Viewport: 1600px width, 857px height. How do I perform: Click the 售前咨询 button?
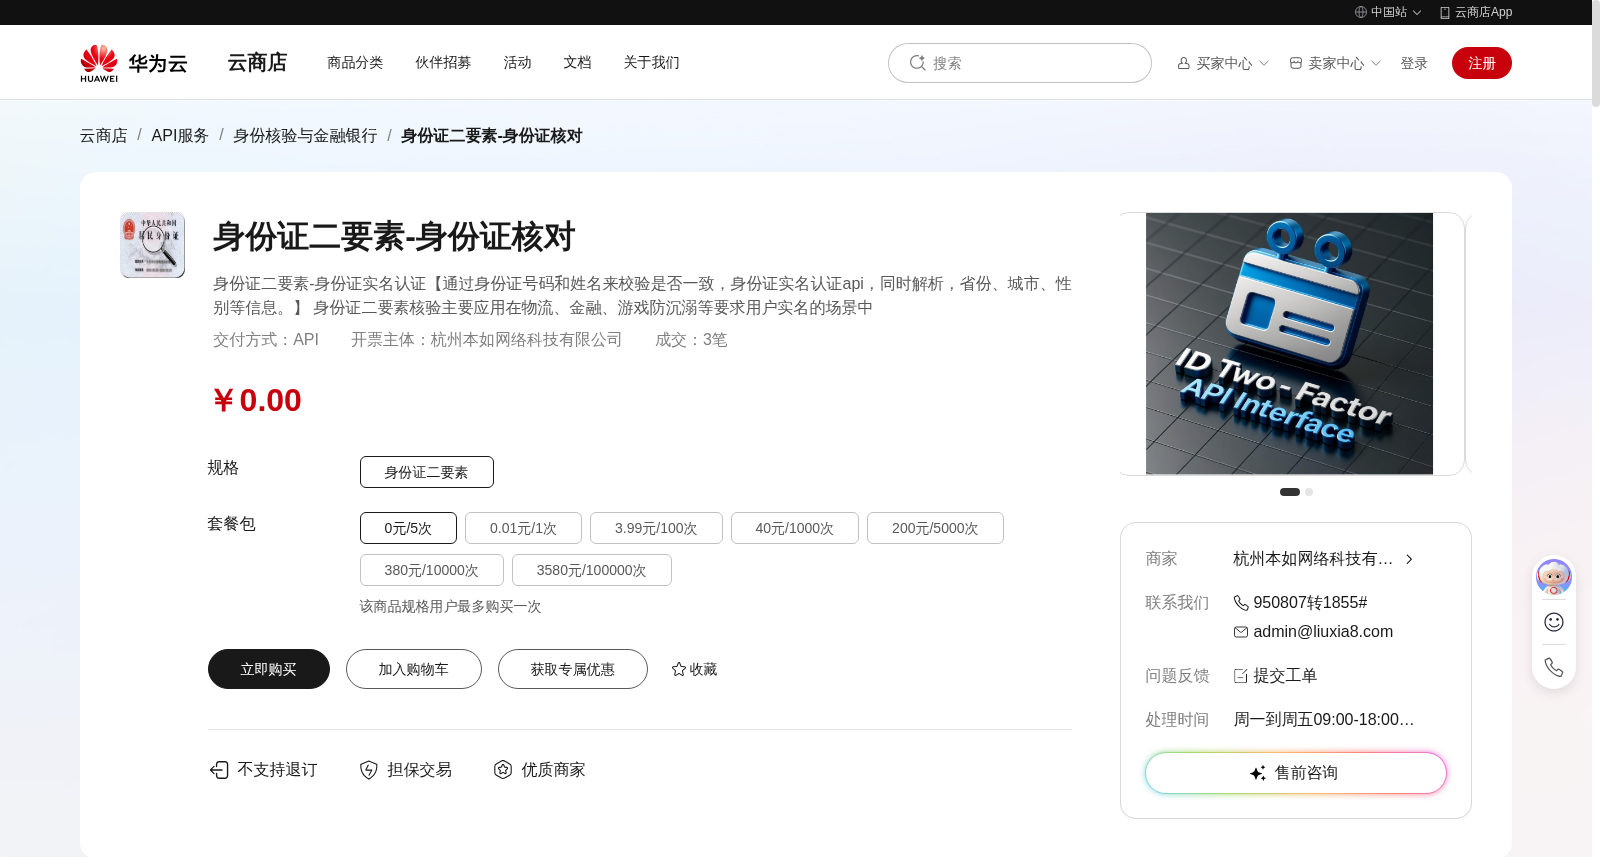click(1296, 773)
